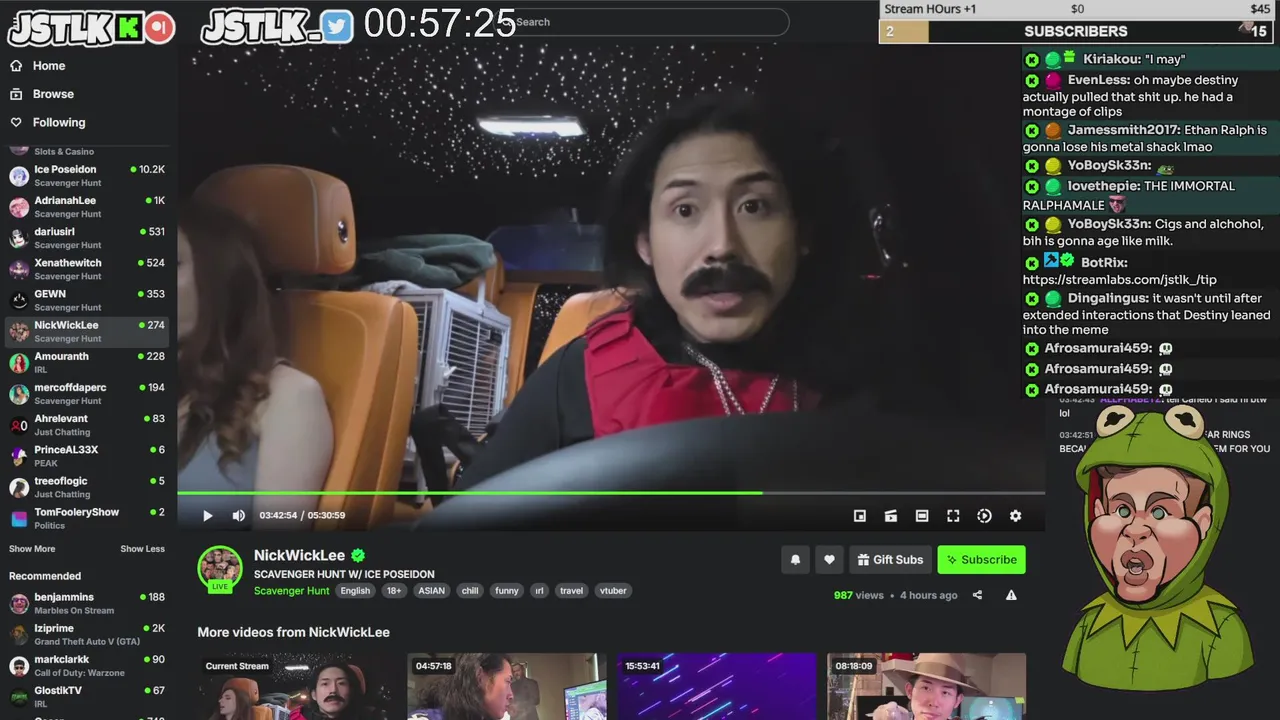Mute the video volume speaker icon
1280x720 pixels.
point(238,516)
